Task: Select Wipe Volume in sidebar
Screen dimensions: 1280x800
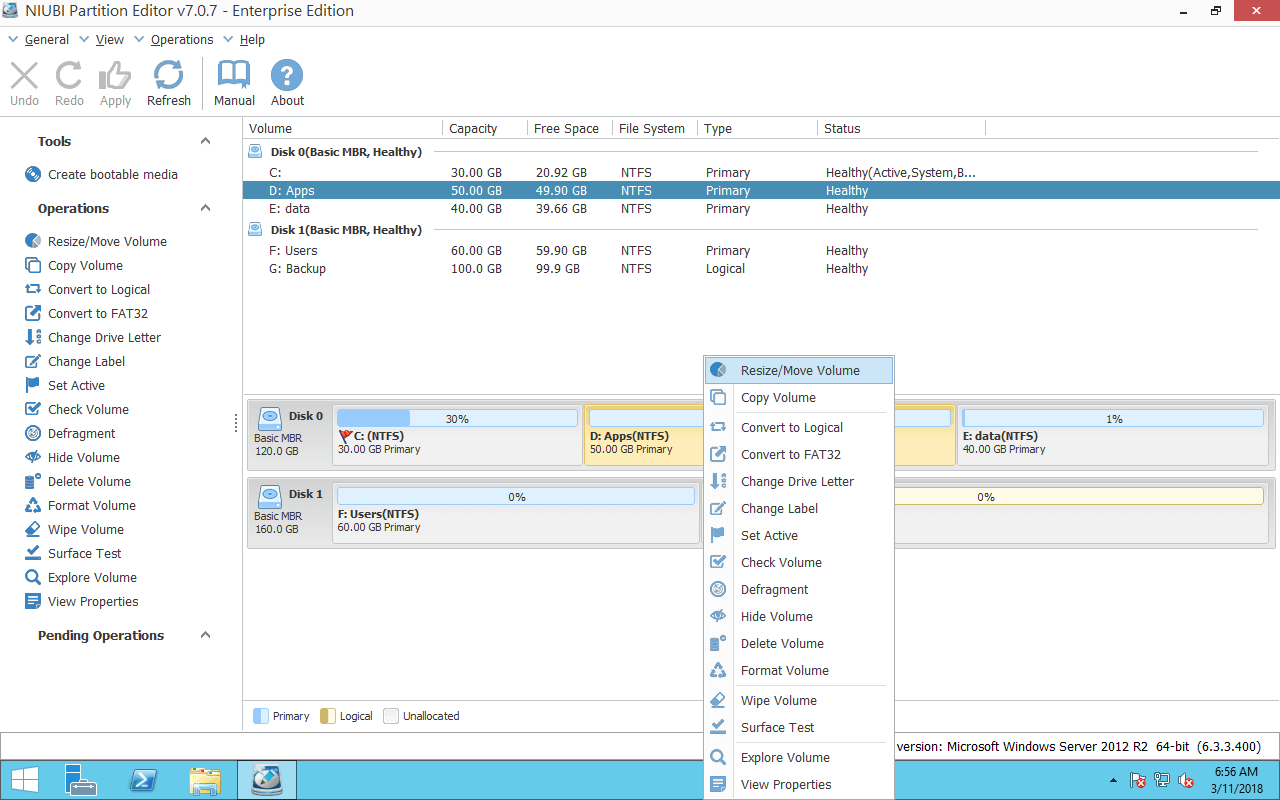Action: coord(86,529)
